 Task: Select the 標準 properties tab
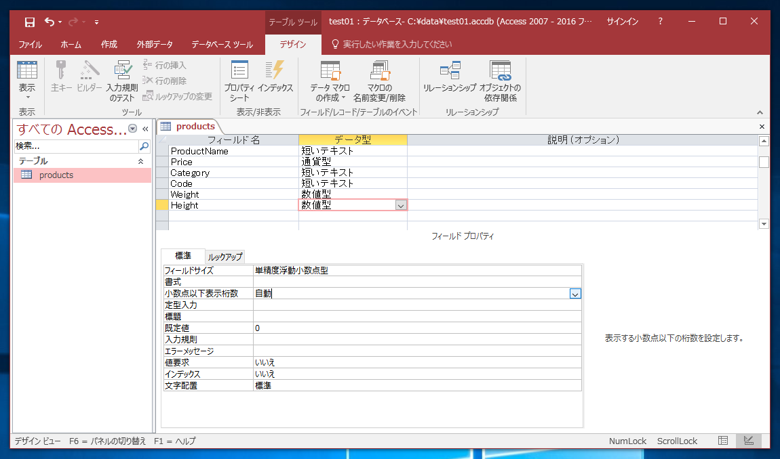tap(183, 256)
